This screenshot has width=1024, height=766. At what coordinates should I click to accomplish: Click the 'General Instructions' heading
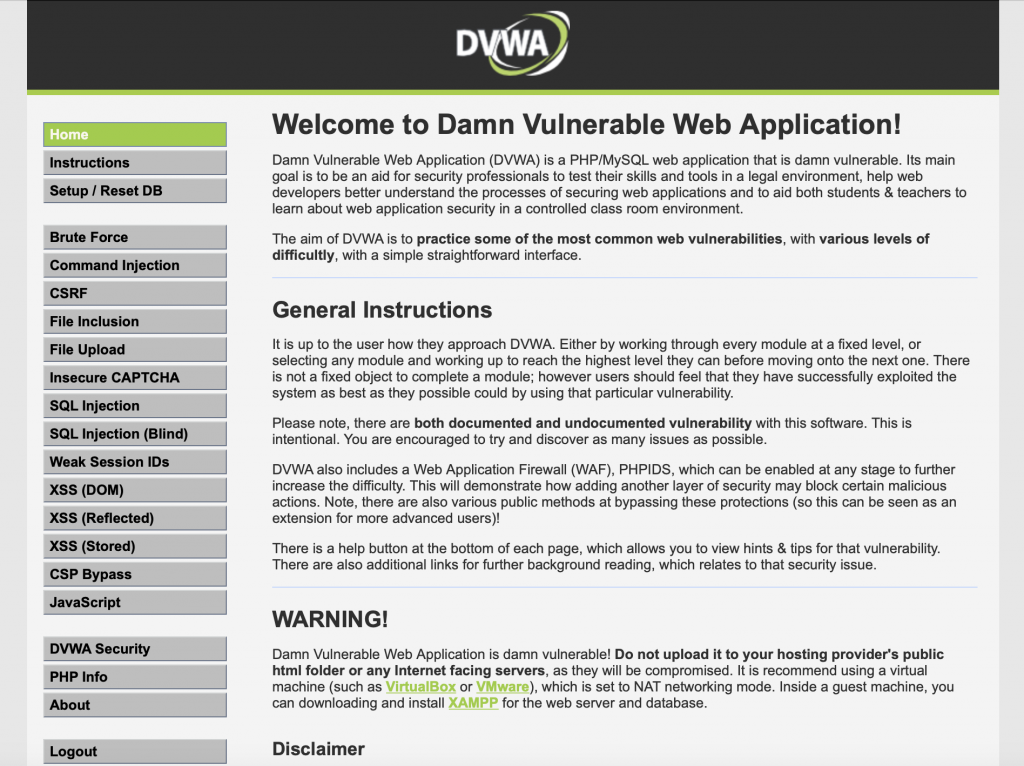click(382, 310)
